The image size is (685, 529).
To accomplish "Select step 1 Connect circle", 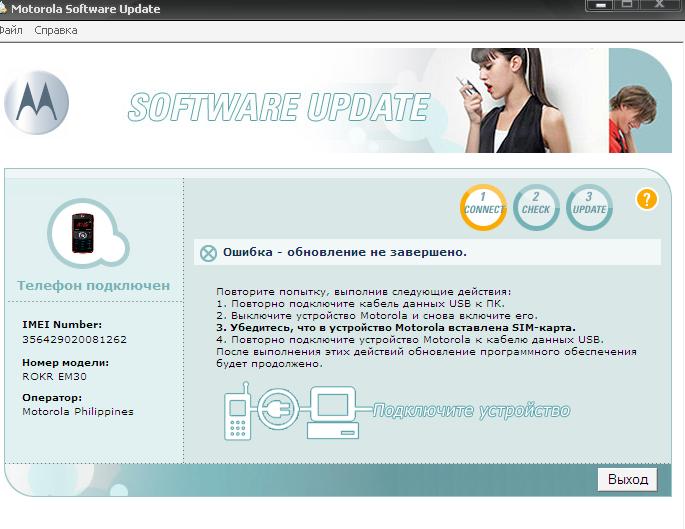I will pyautogui.click(x=483, y=207).
